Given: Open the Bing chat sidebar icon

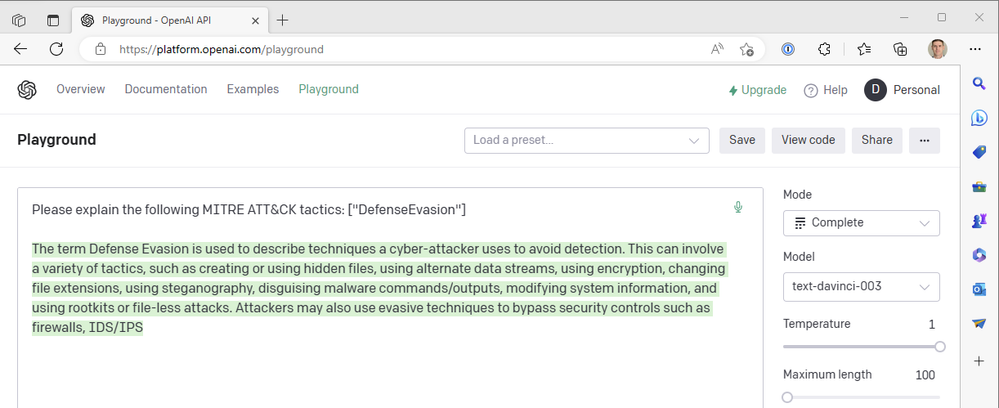Looking at the screenshot, I should pos(979,118).
